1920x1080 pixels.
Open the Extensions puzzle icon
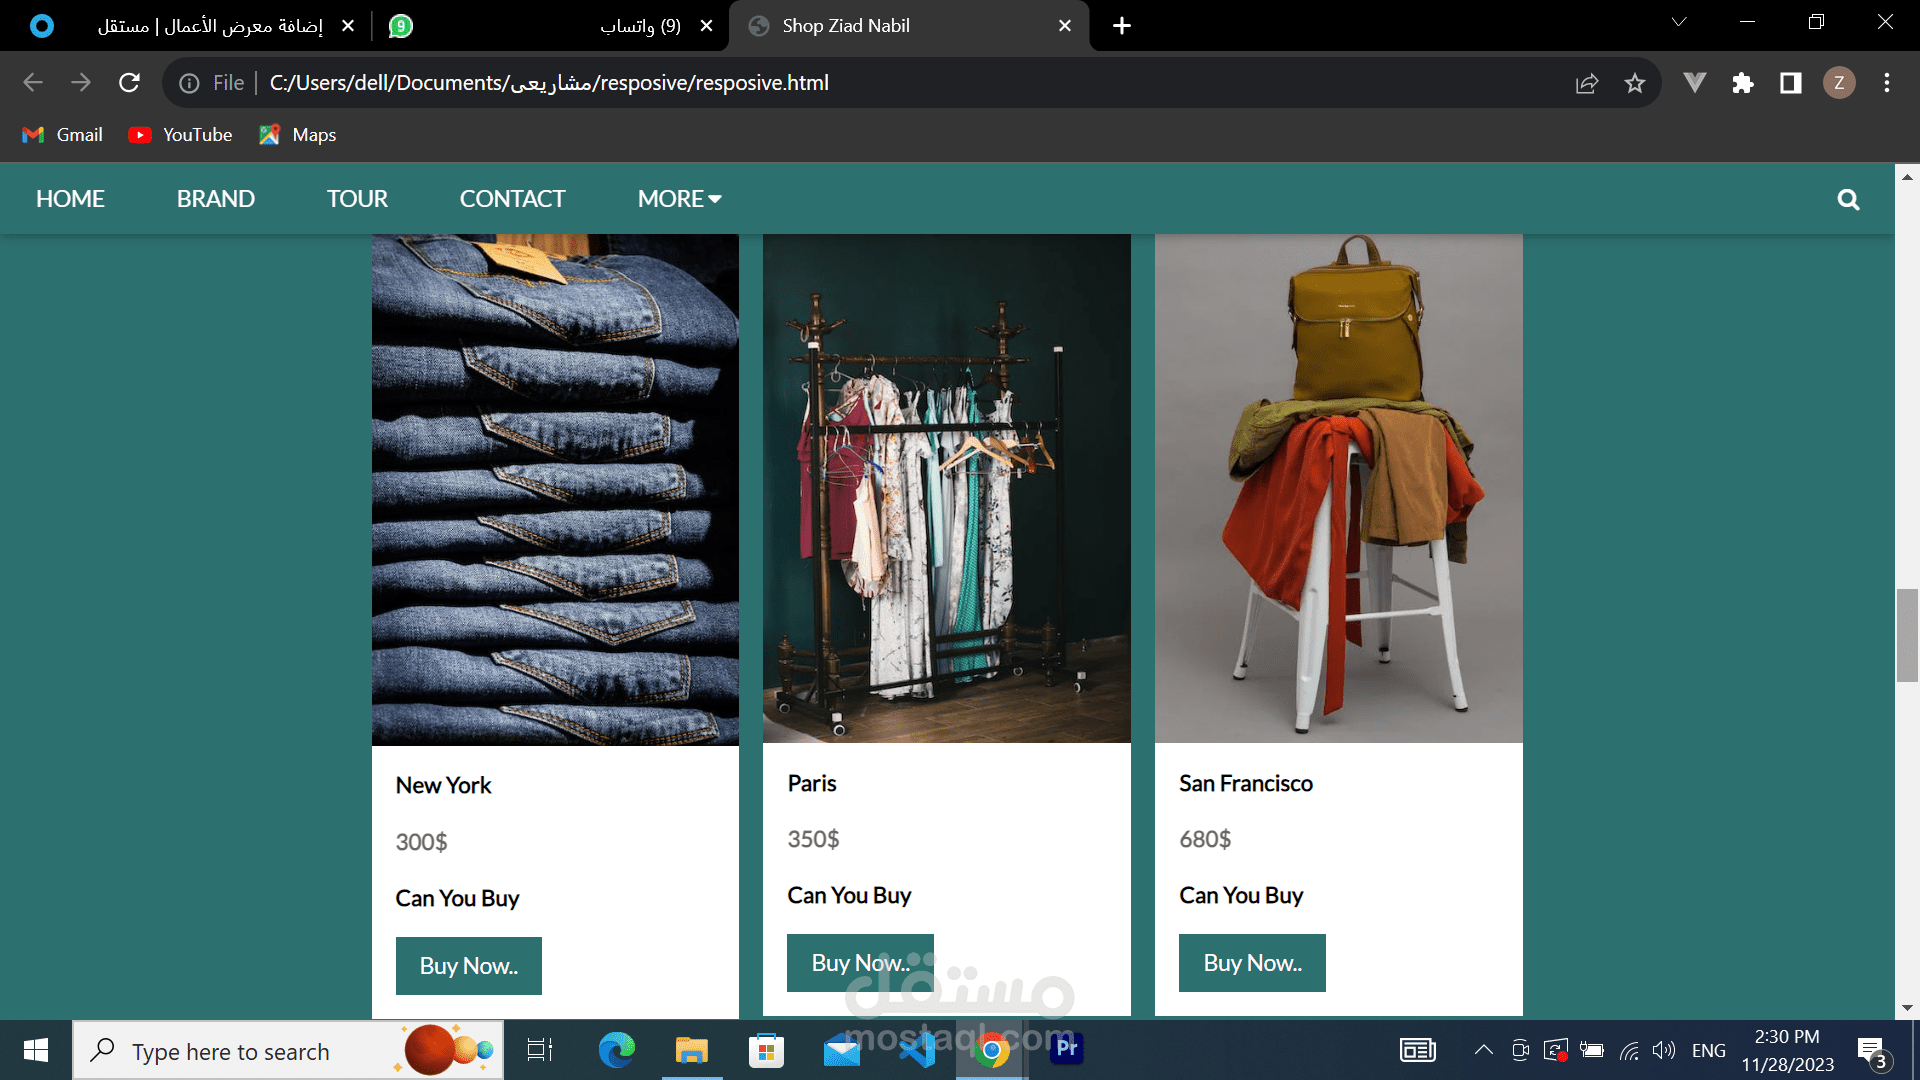click(1743, 83)
